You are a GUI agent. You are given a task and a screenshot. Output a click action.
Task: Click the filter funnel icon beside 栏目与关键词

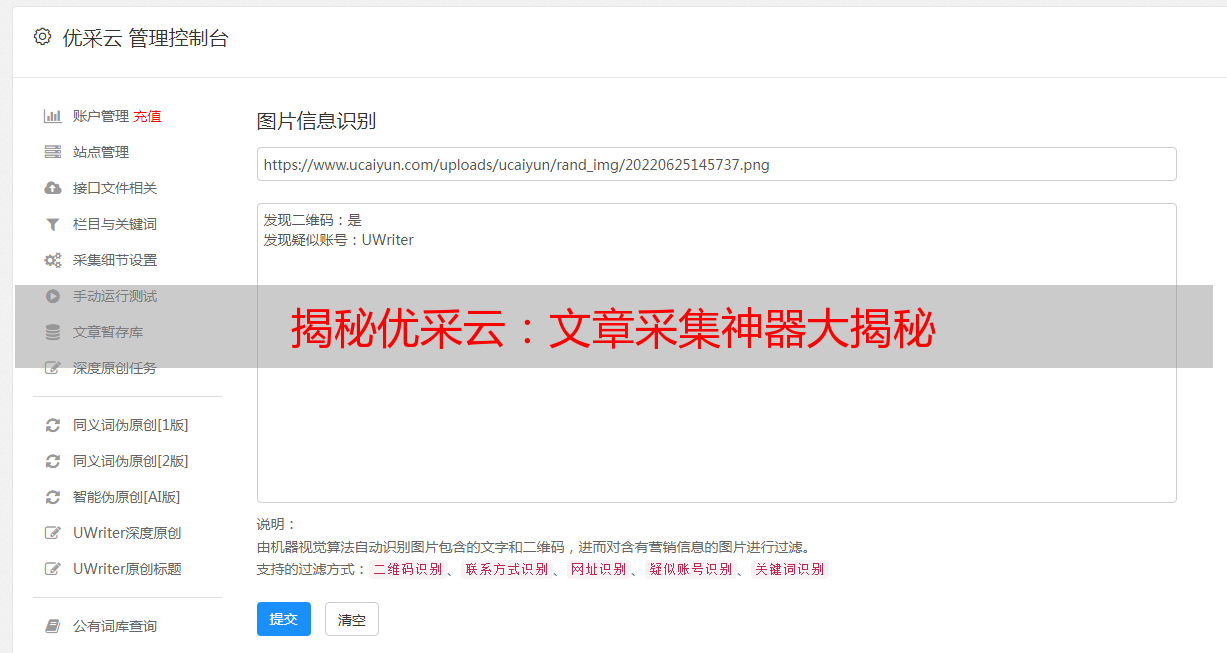point(53,224)
